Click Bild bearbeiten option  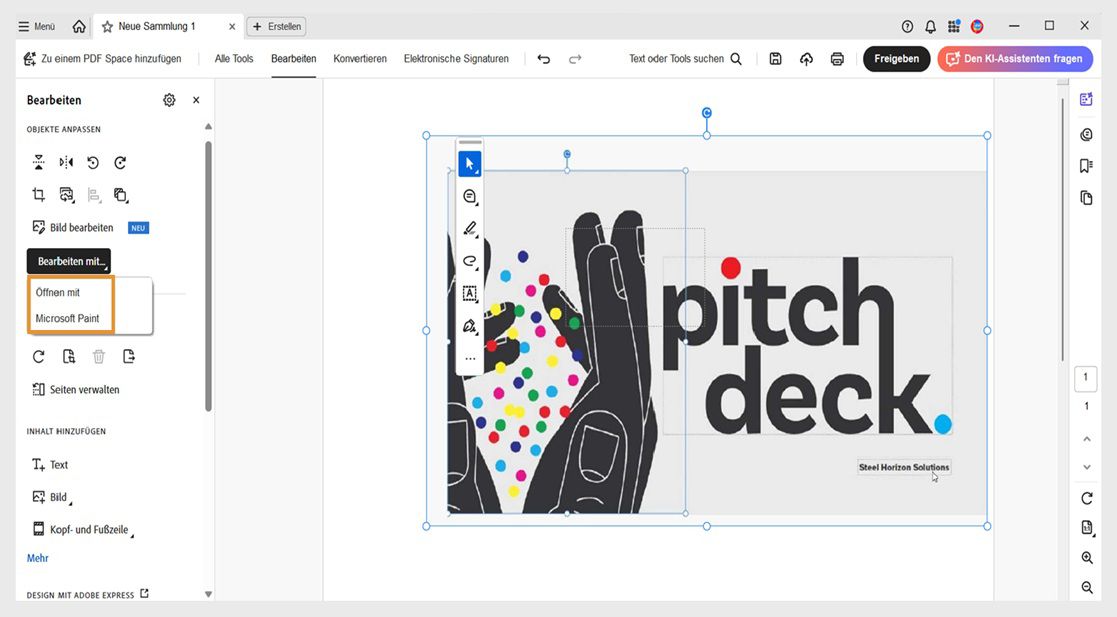tap(73, 228)
